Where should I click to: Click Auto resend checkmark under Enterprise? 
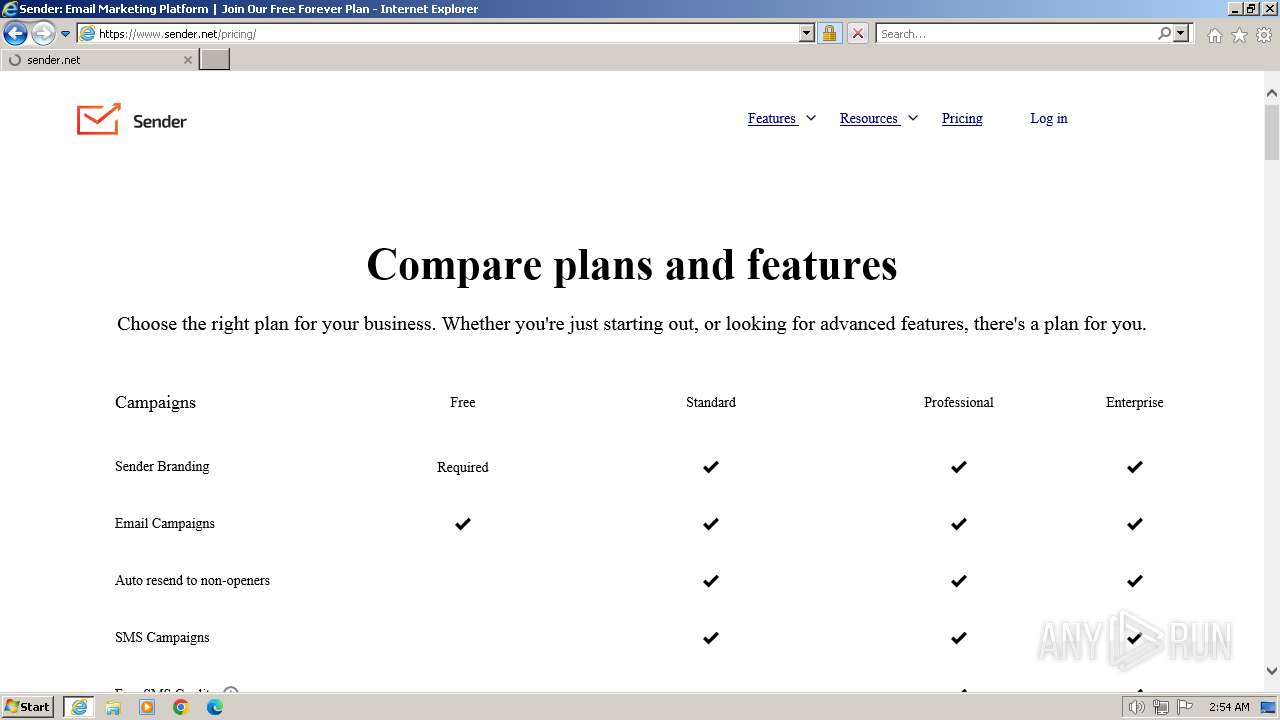point(1135,581)
